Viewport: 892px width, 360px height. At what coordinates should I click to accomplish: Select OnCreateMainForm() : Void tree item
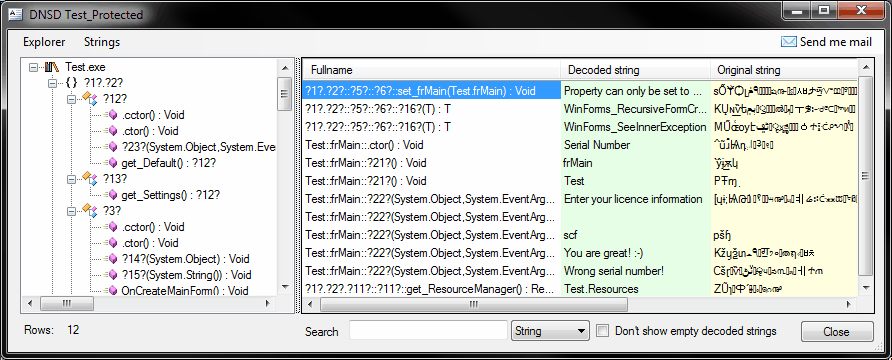(185, 291)
